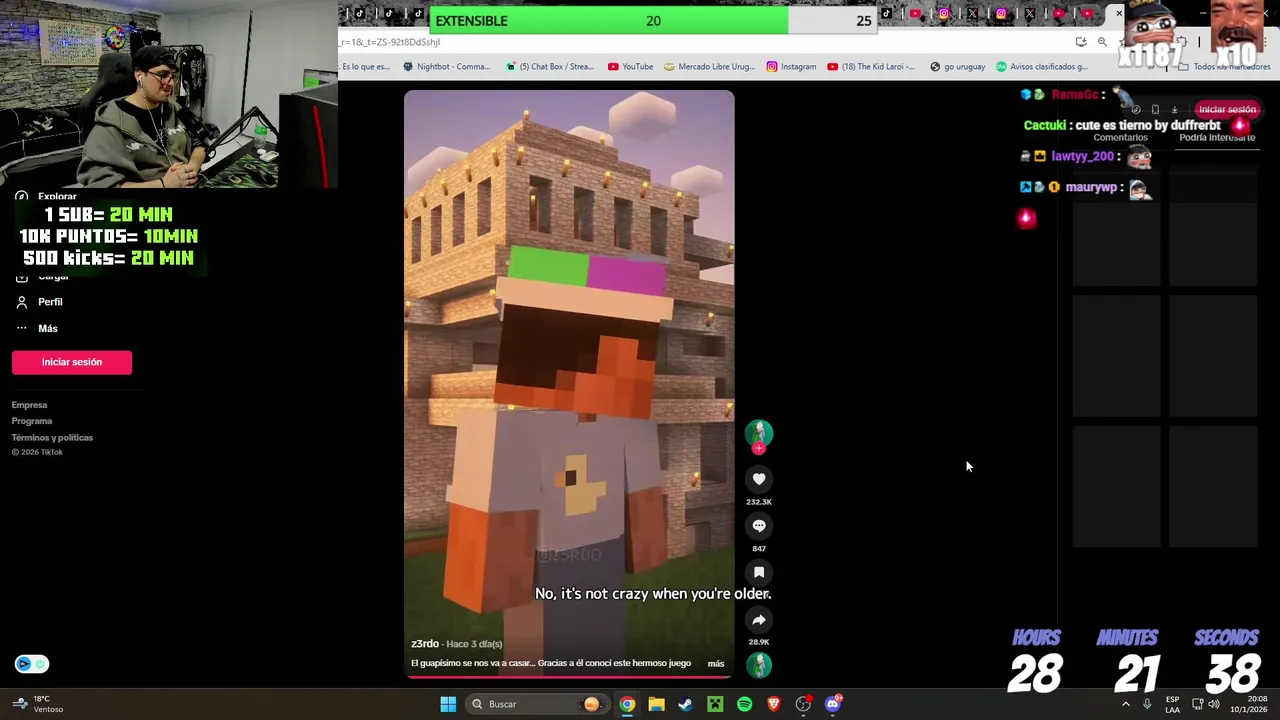1280x720 pixels.
Task: Click the taskbar Buscar search box
Action: tap(538, 704)
